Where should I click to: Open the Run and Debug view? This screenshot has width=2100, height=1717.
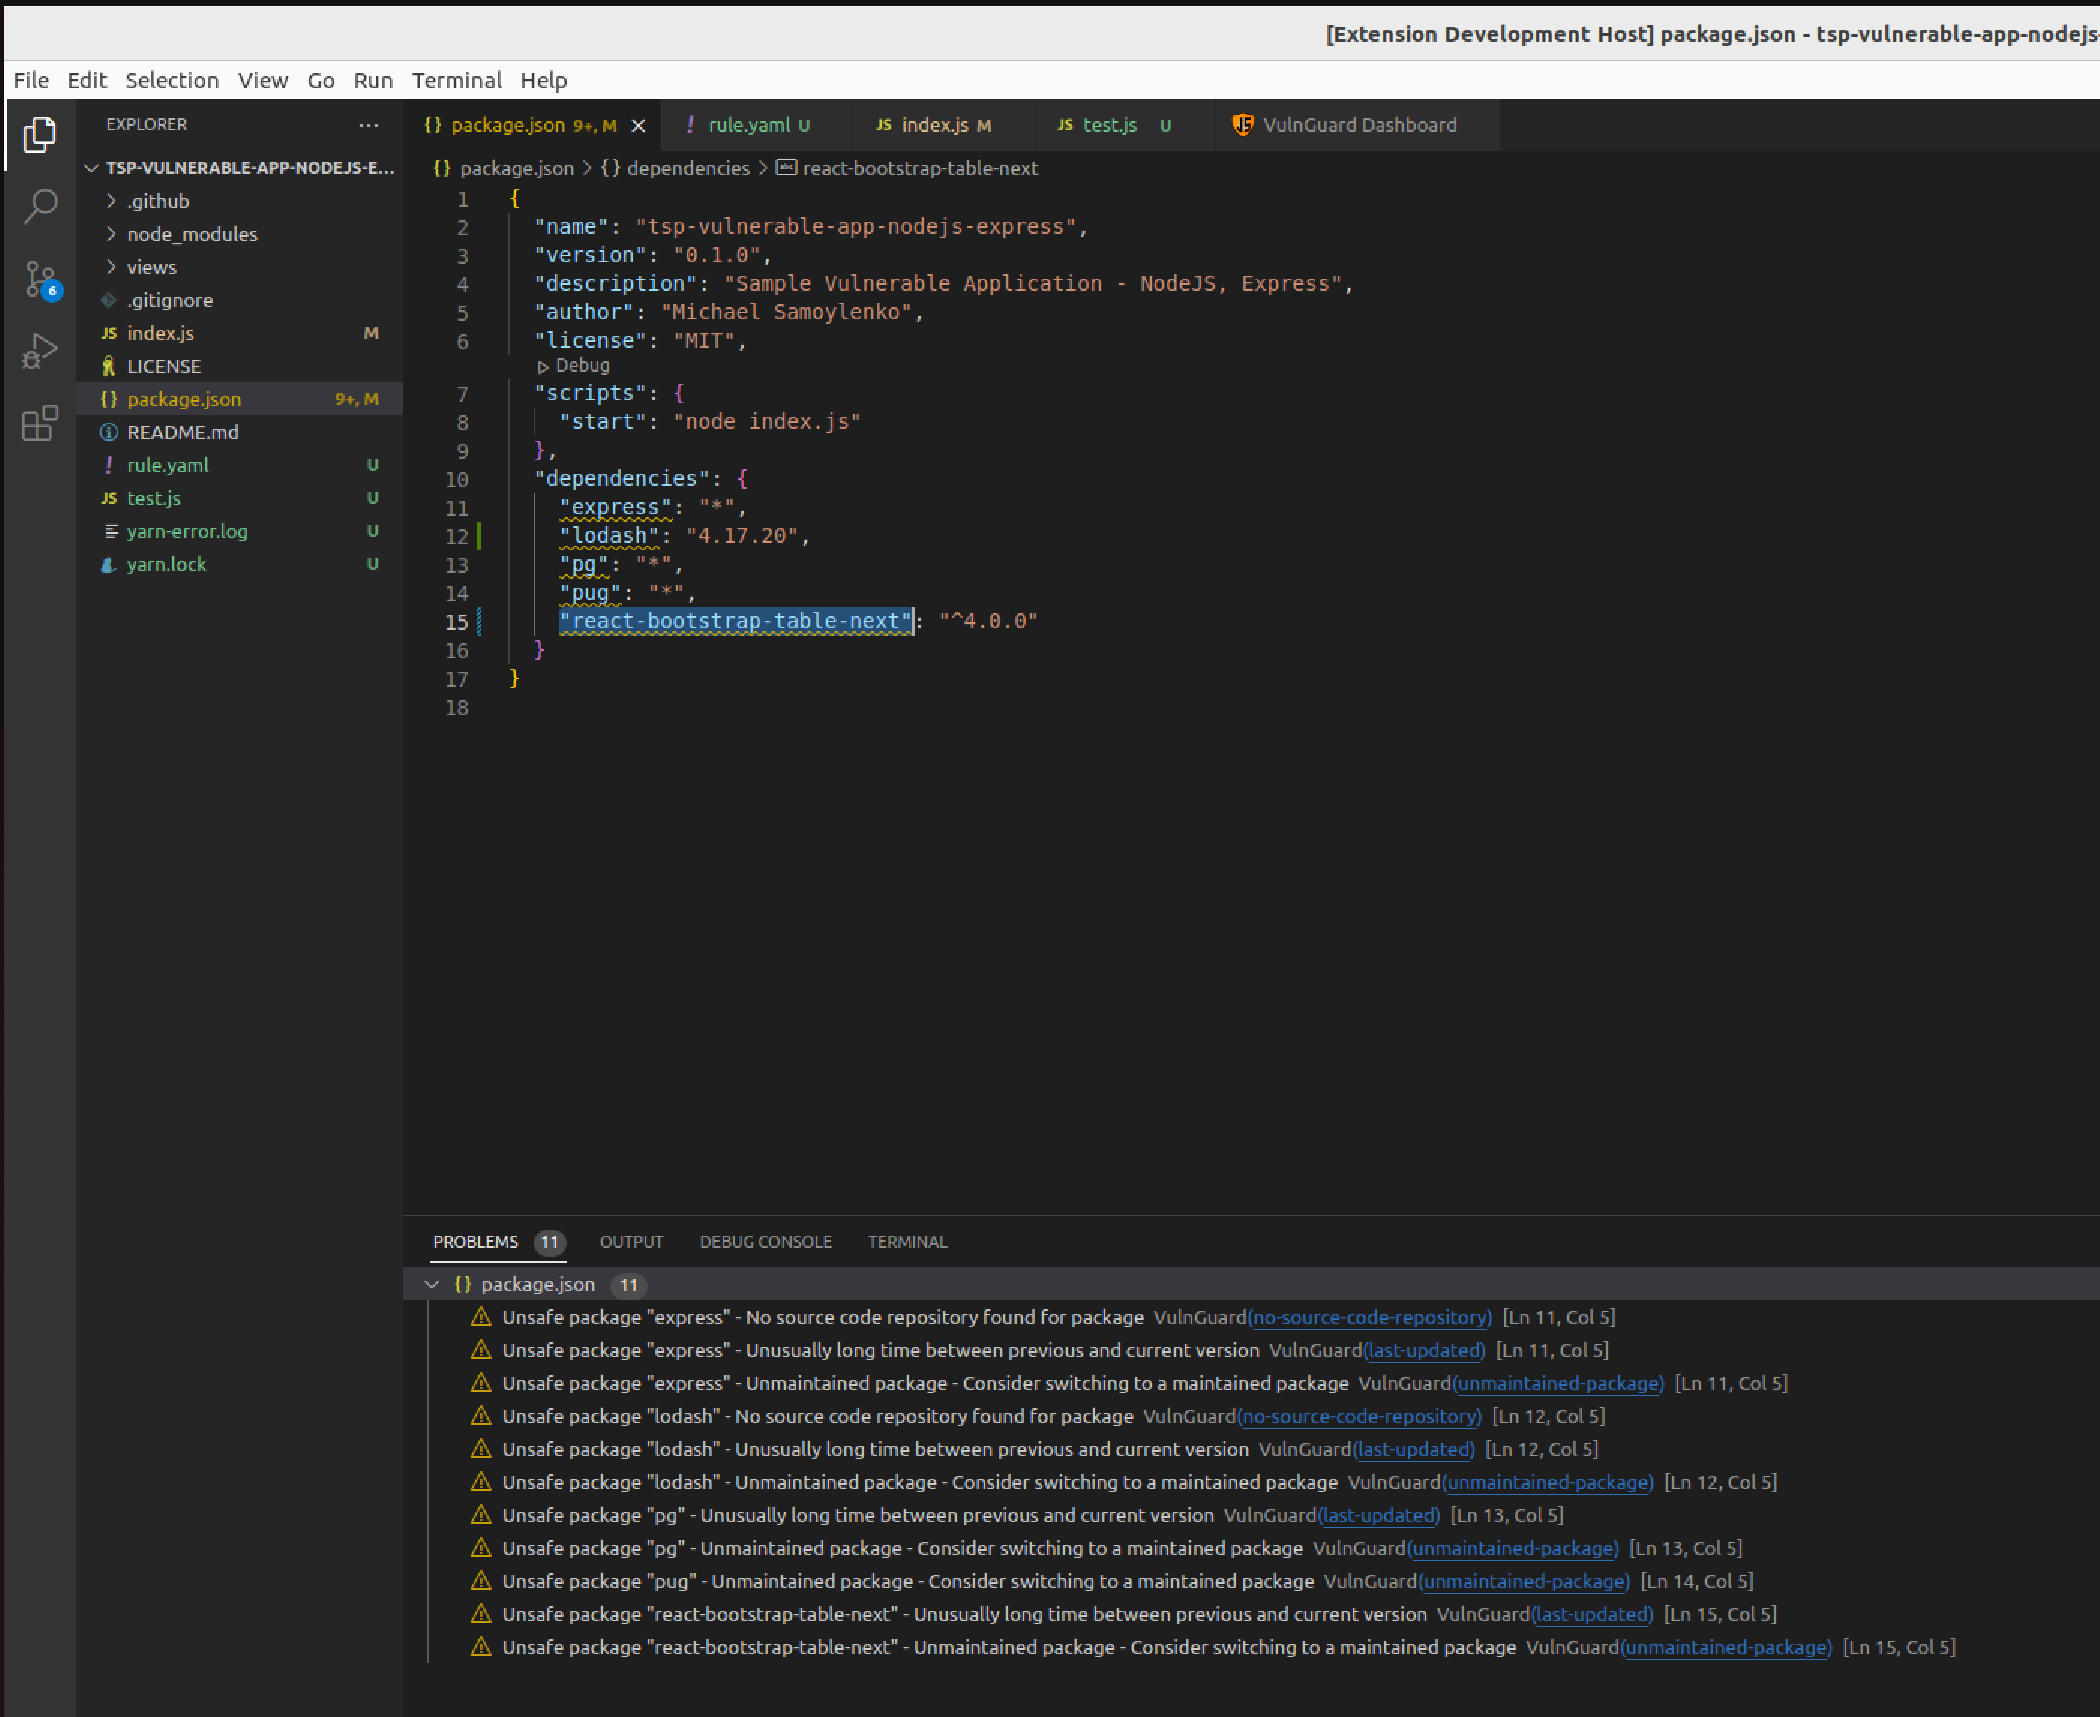coord(40,351)
